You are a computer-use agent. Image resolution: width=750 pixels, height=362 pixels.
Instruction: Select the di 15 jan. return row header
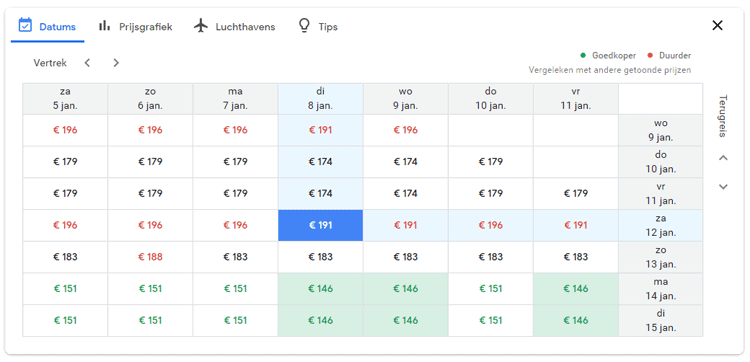point(661,320)
